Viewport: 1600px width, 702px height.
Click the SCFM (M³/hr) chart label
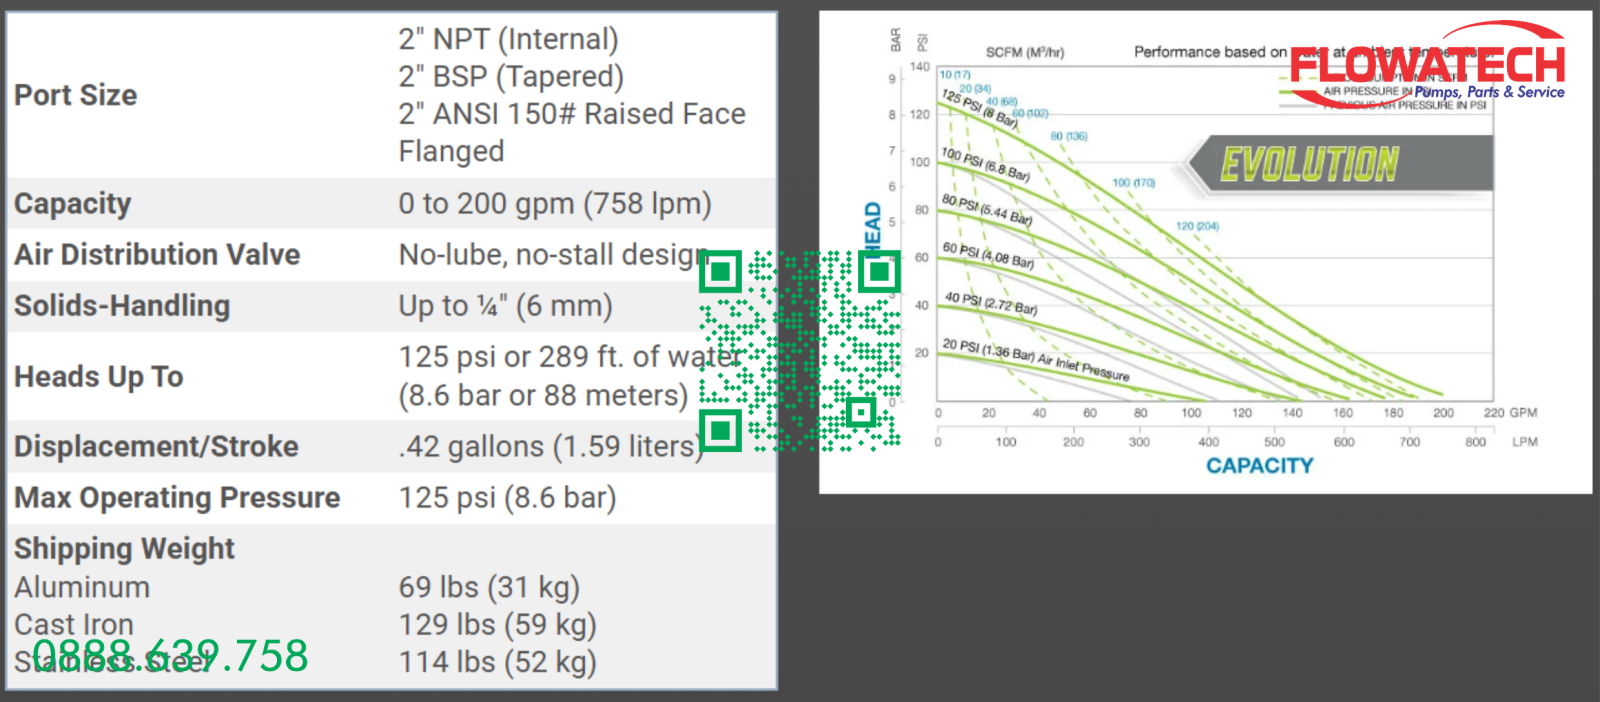tap(1025, 52)
